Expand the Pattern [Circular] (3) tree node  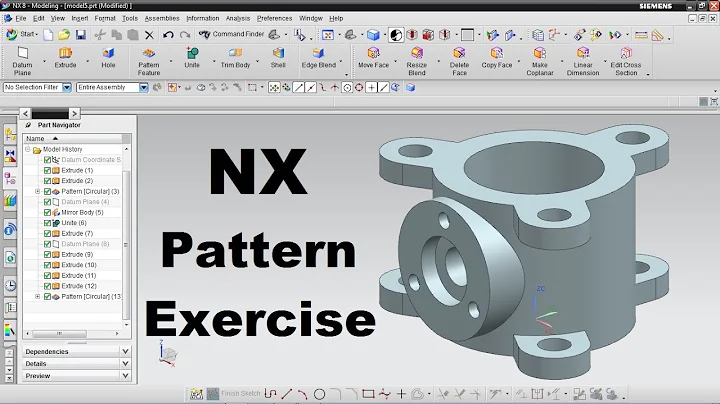click(38, 191)
